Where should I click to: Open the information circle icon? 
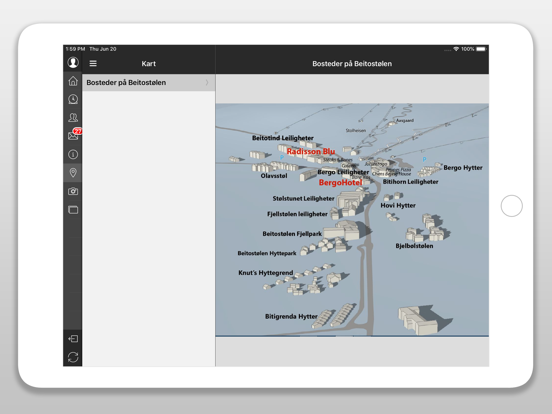tap(73, 154)
